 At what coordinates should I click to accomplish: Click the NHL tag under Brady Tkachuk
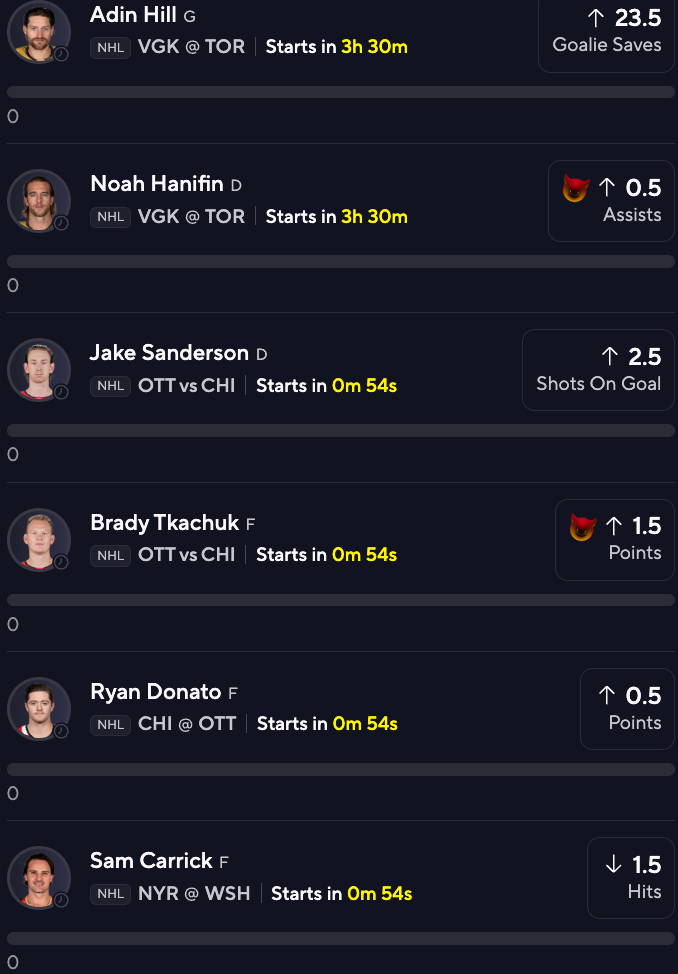click(111, 555)
